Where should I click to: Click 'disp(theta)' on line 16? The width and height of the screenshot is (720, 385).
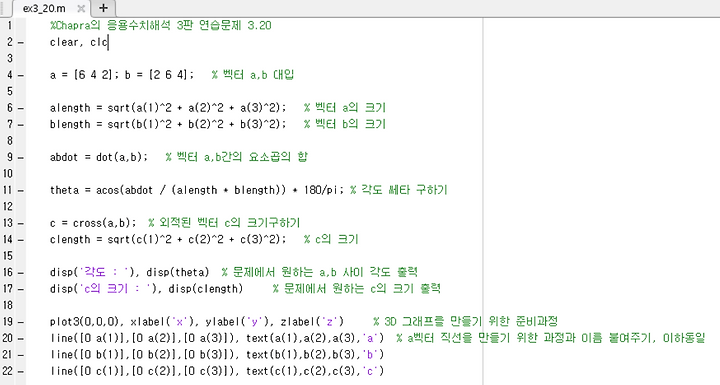tap(178, 272)
